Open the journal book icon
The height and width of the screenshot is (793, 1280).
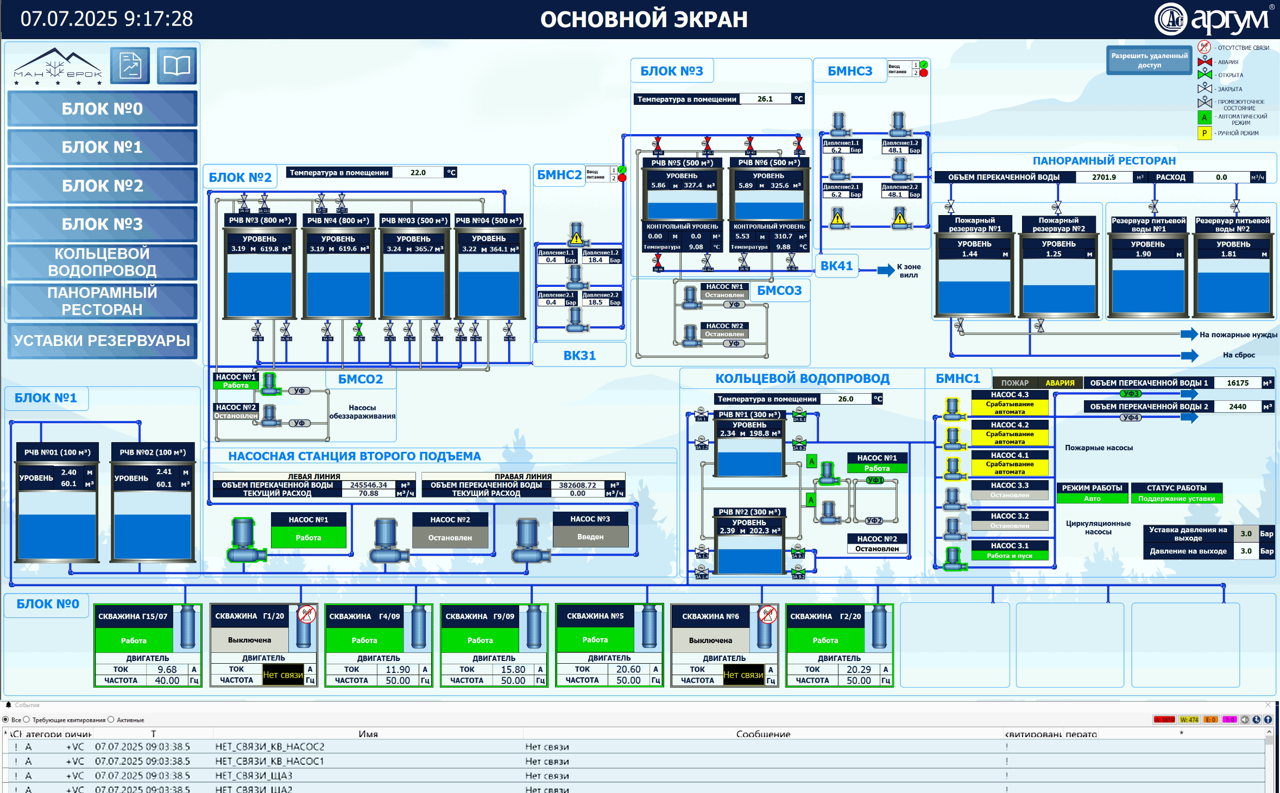[176, 66]
